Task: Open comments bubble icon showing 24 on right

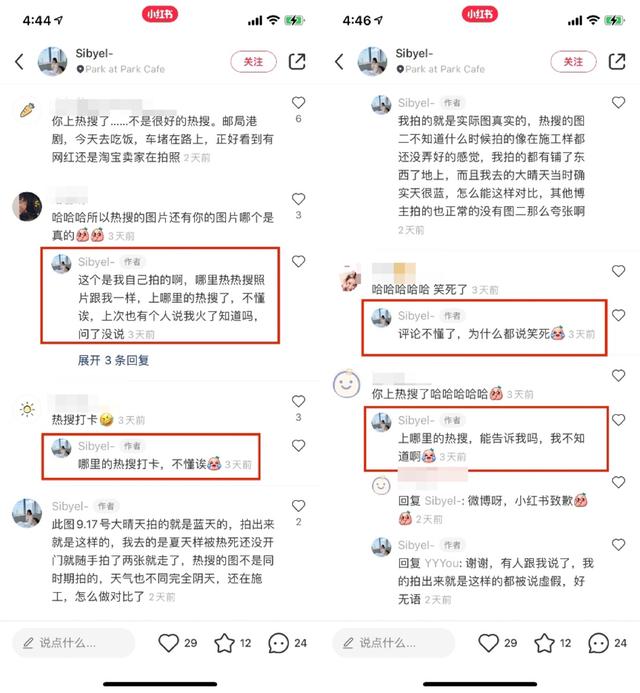Action: [598, 643]
